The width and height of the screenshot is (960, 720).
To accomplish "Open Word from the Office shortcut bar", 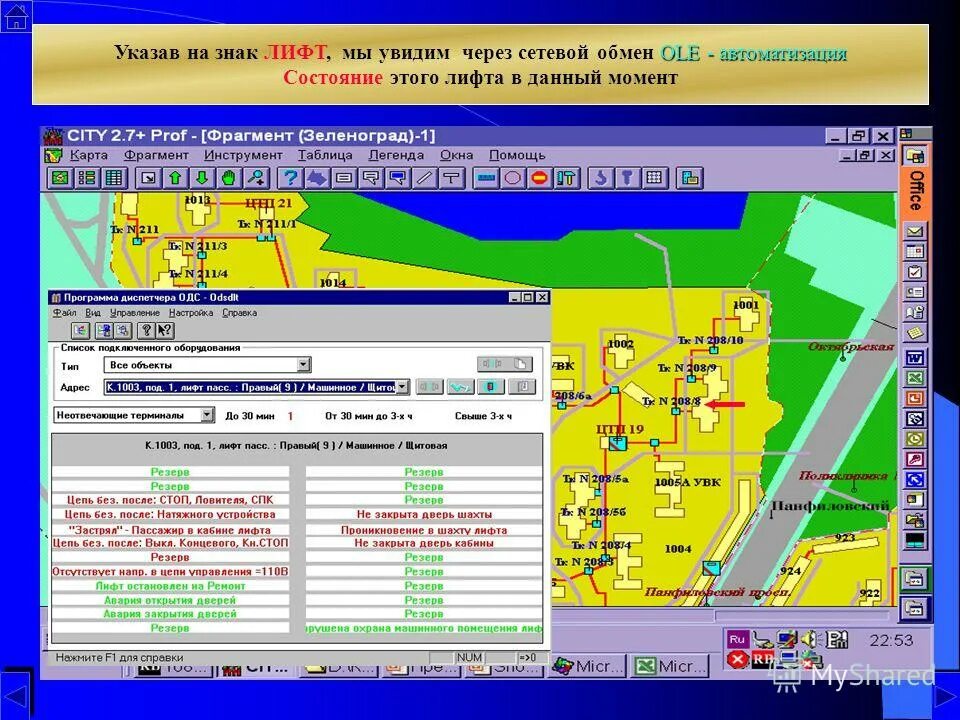I will [x=915, y=358].
